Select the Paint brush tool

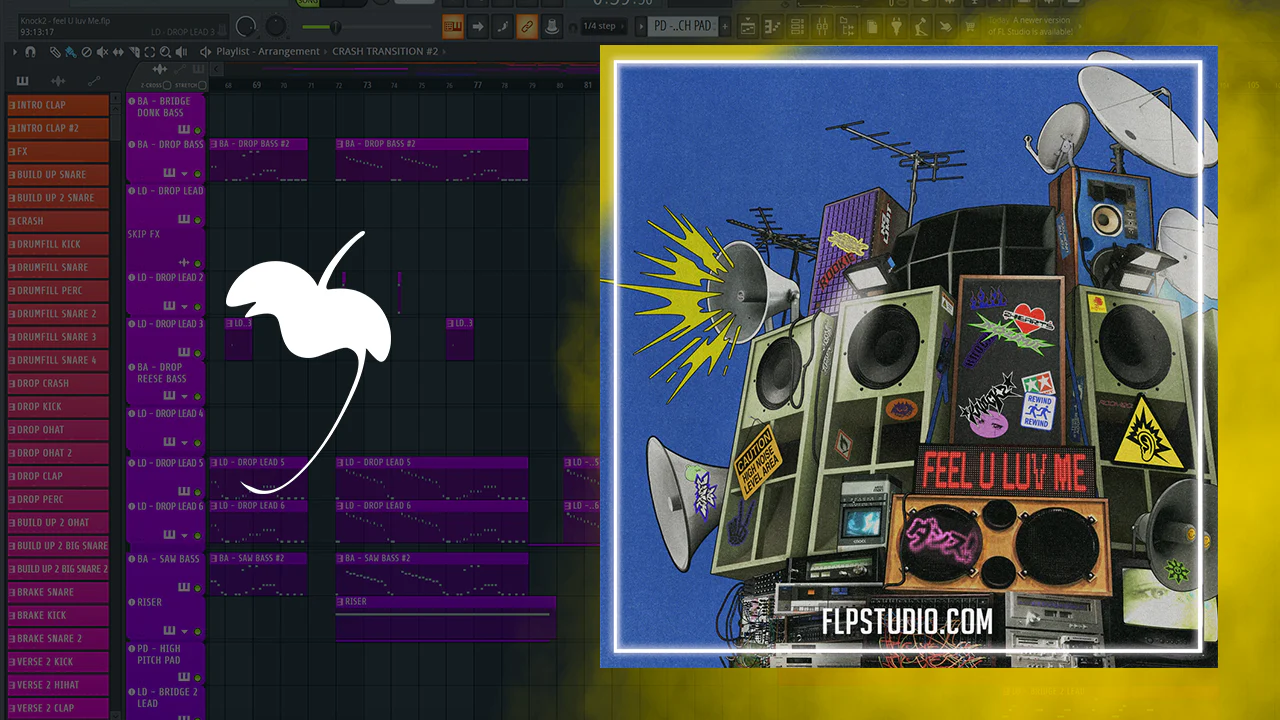click(69, 51)
